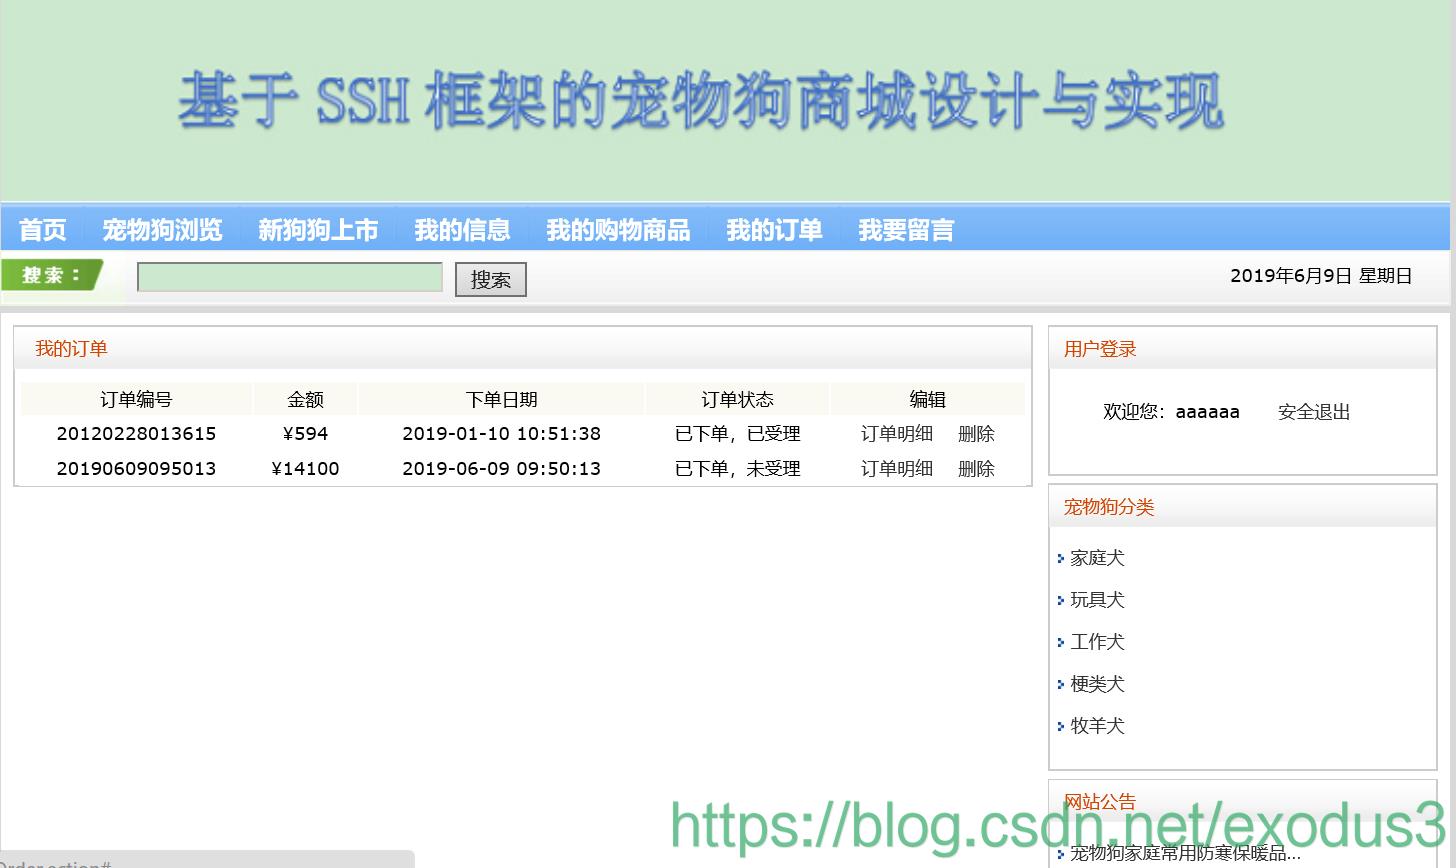Click the 编辑 column header
1456x868 pixels.
click(928, 400)
